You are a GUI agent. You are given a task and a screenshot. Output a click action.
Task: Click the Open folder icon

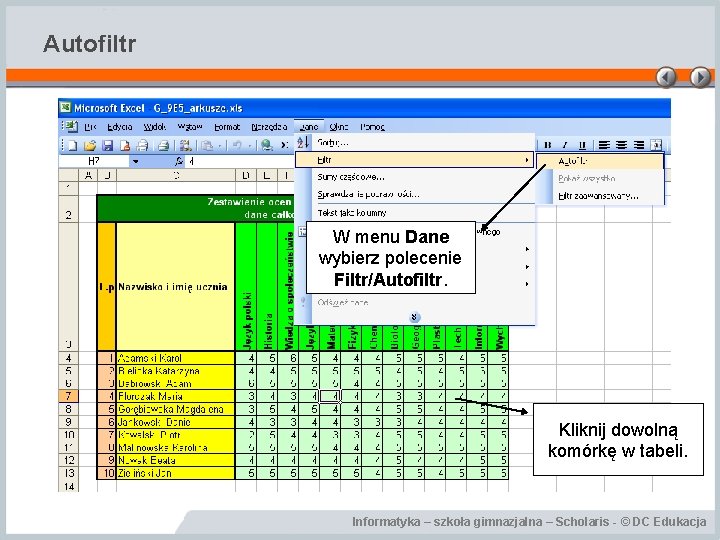click(x=90, y=146)
